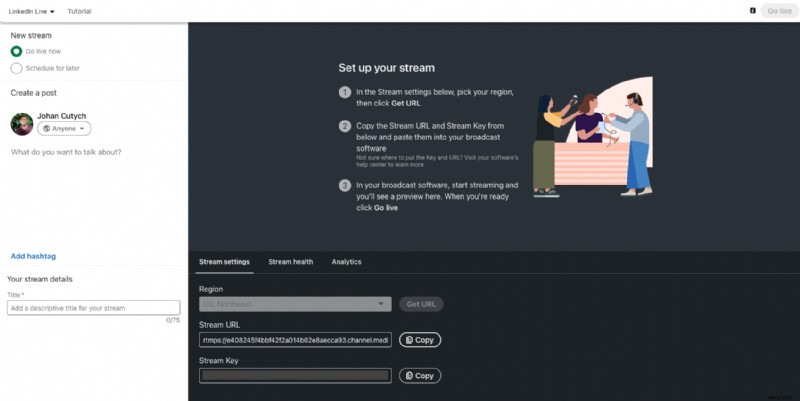
Task: Click the 'Your stream details' heading
Action: click(40, 279)
